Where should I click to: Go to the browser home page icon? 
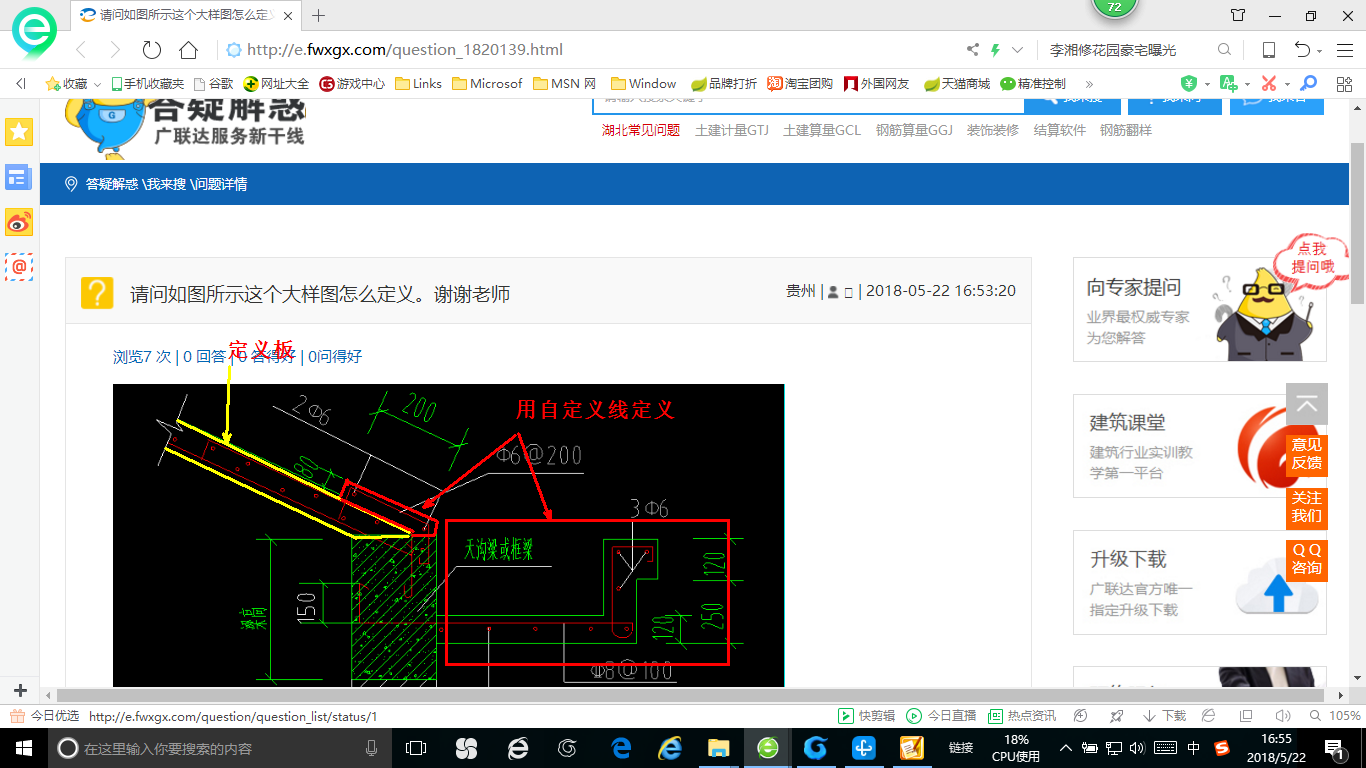[188, 50]
